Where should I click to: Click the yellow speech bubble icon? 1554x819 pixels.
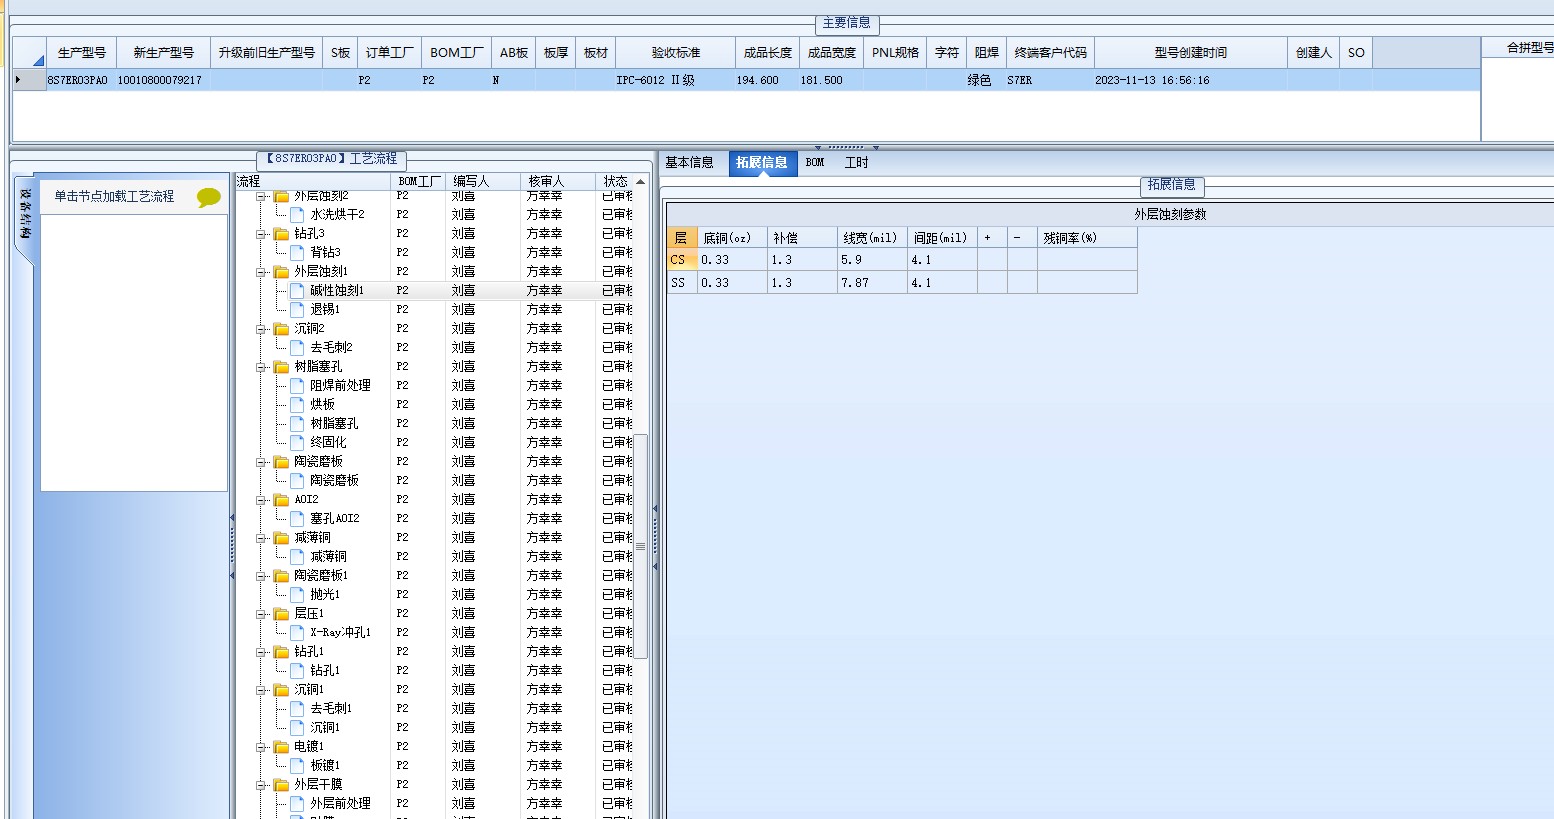point(208,197)
